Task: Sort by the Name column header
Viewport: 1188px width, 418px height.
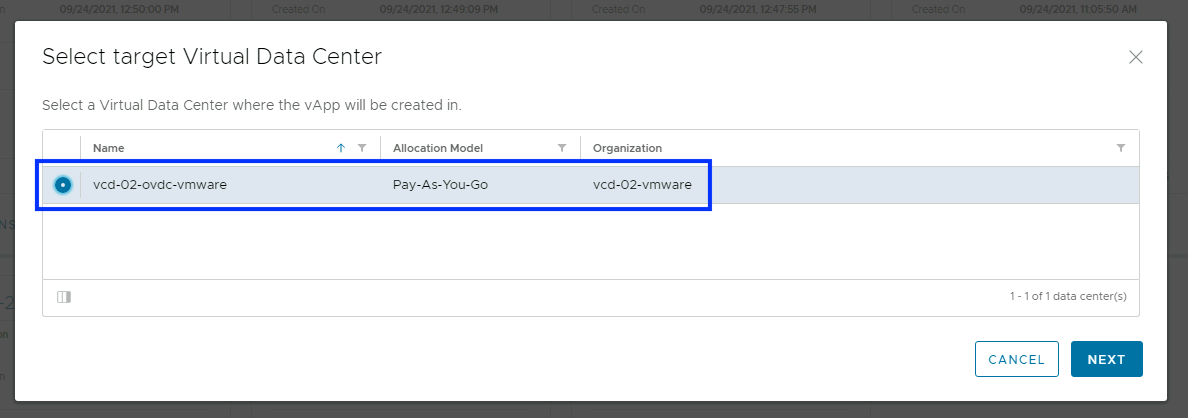Action: (109, 148)
